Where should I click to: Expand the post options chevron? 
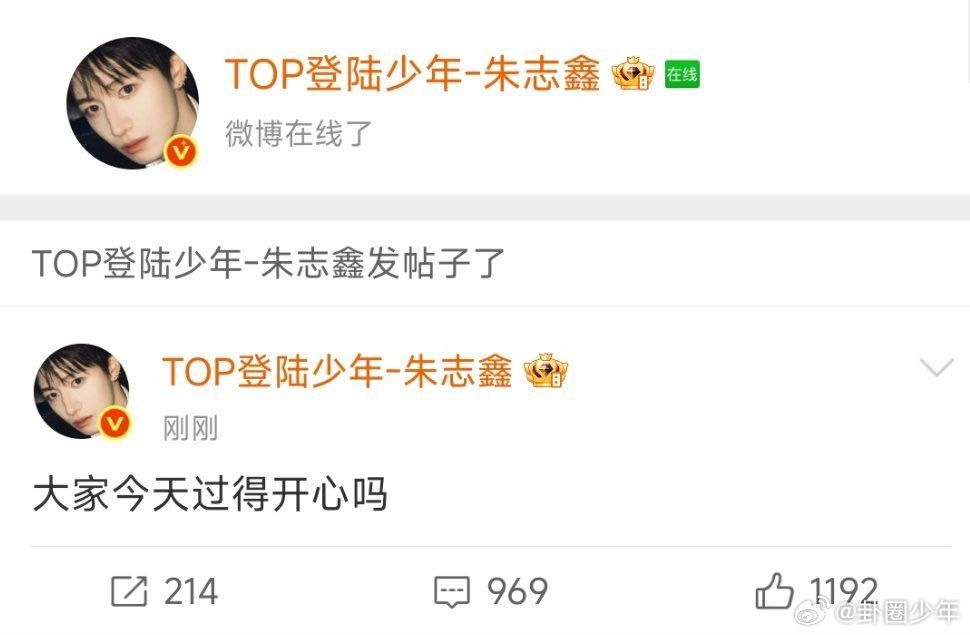coord(937,368)
